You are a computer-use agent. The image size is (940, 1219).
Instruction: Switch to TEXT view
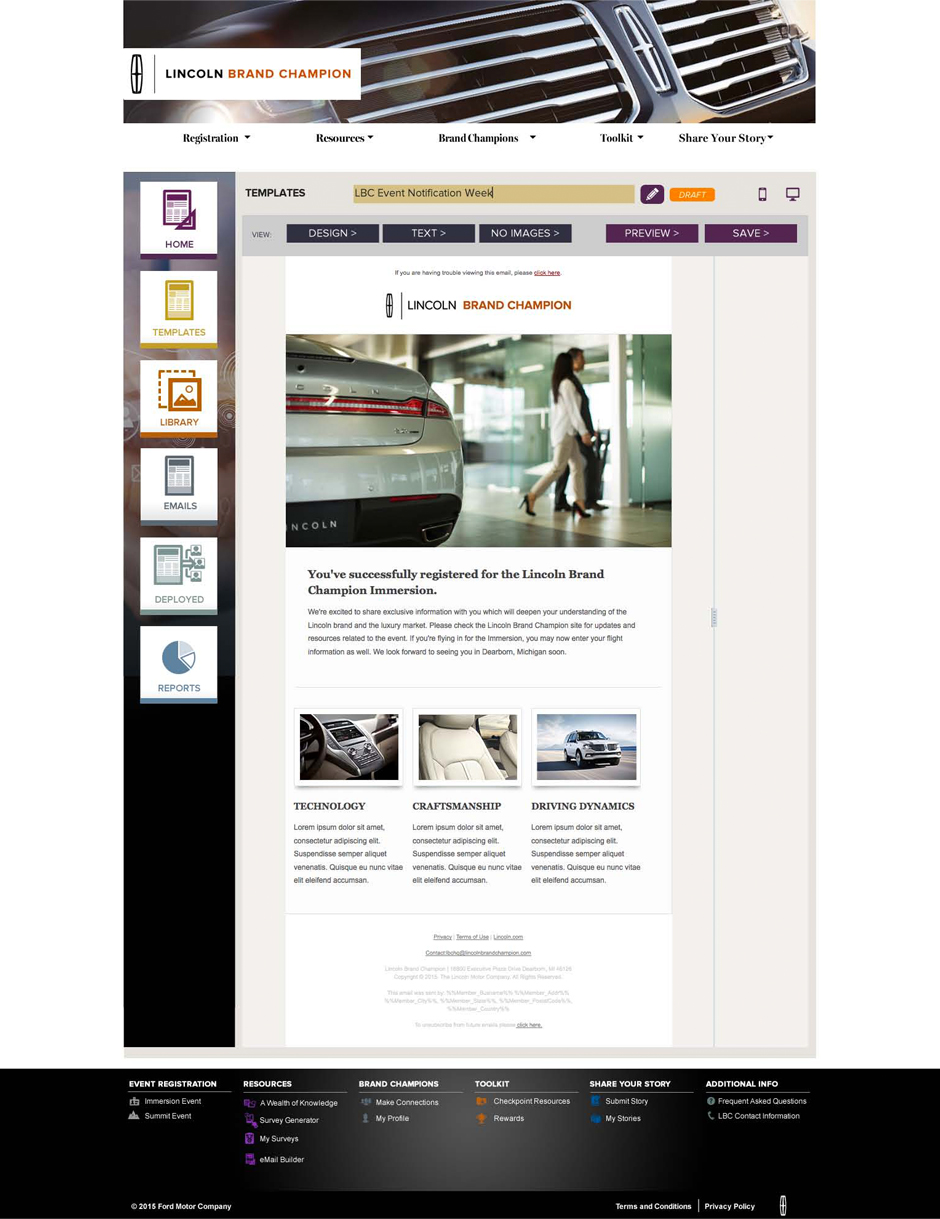click(429, 233)
